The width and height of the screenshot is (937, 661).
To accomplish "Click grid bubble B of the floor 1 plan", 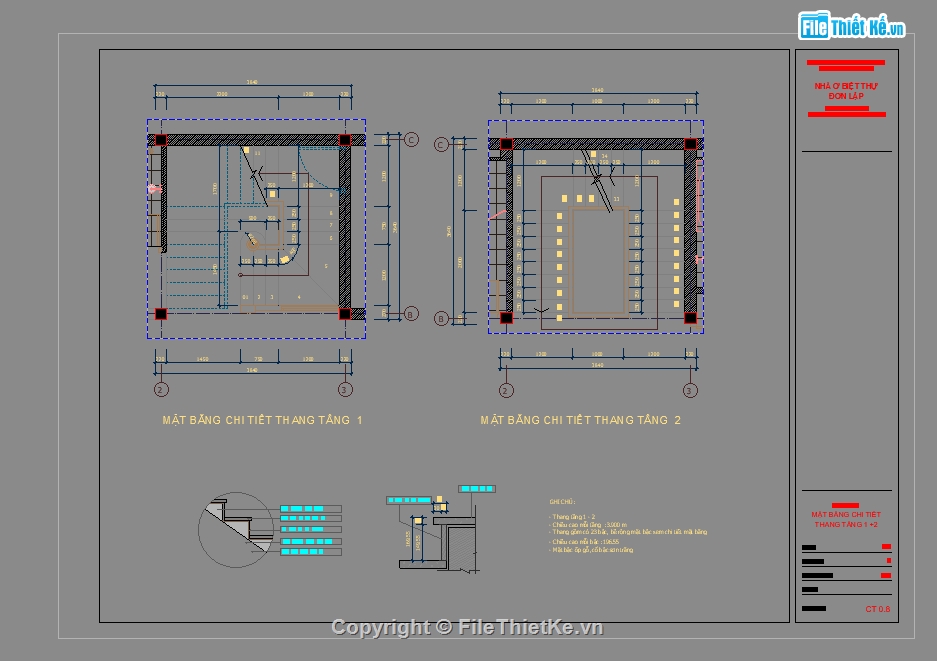I will [411, 314].
